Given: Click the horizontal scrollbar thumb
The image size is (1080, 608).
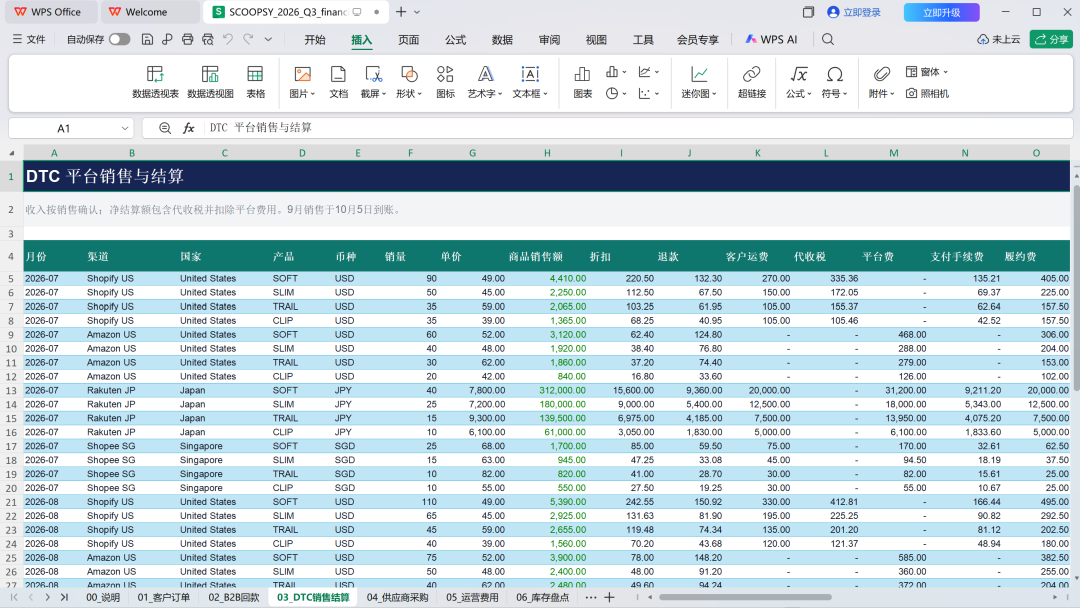Looking at the screenshot, I should click(x=745, y=597).
